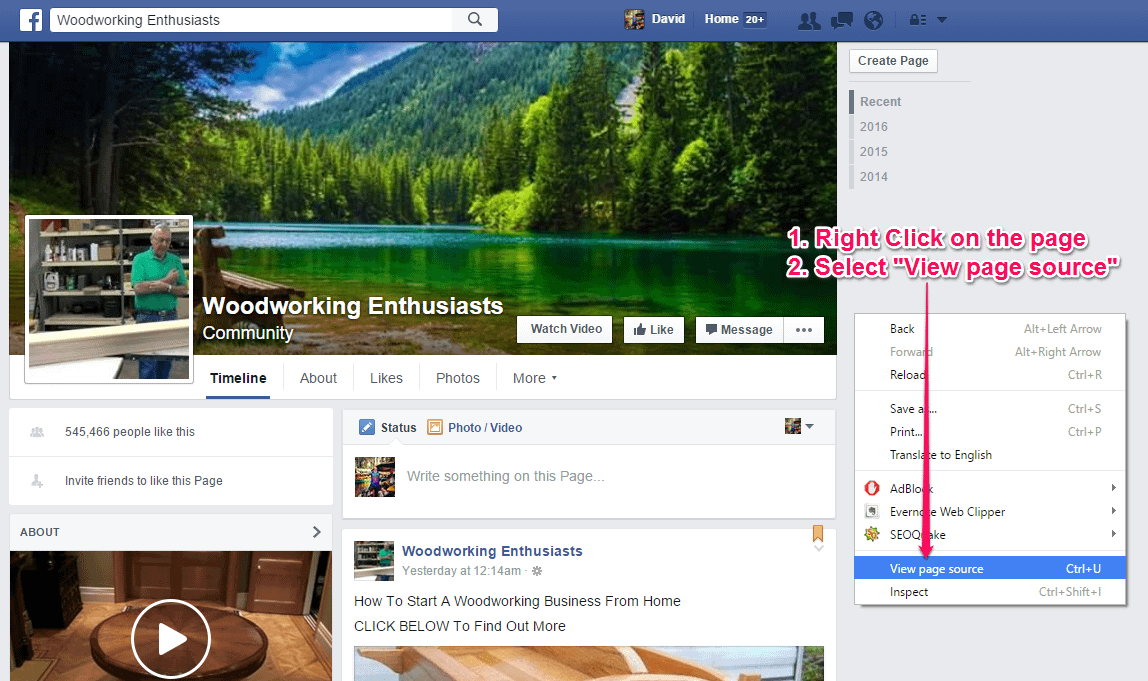Viewport: 1148px width, 681px height.
Task: Click the AdBlock red hand icon
Action: [x=872, y=488]
